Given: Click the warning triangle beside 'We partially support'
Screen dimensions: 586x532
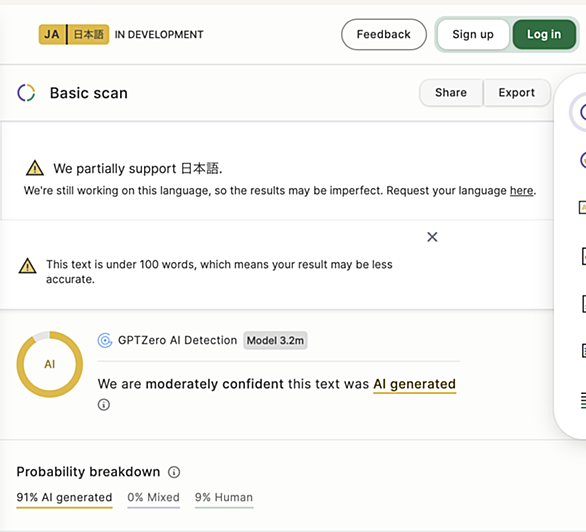Looking at the screenshot, I should pos(35,168).
